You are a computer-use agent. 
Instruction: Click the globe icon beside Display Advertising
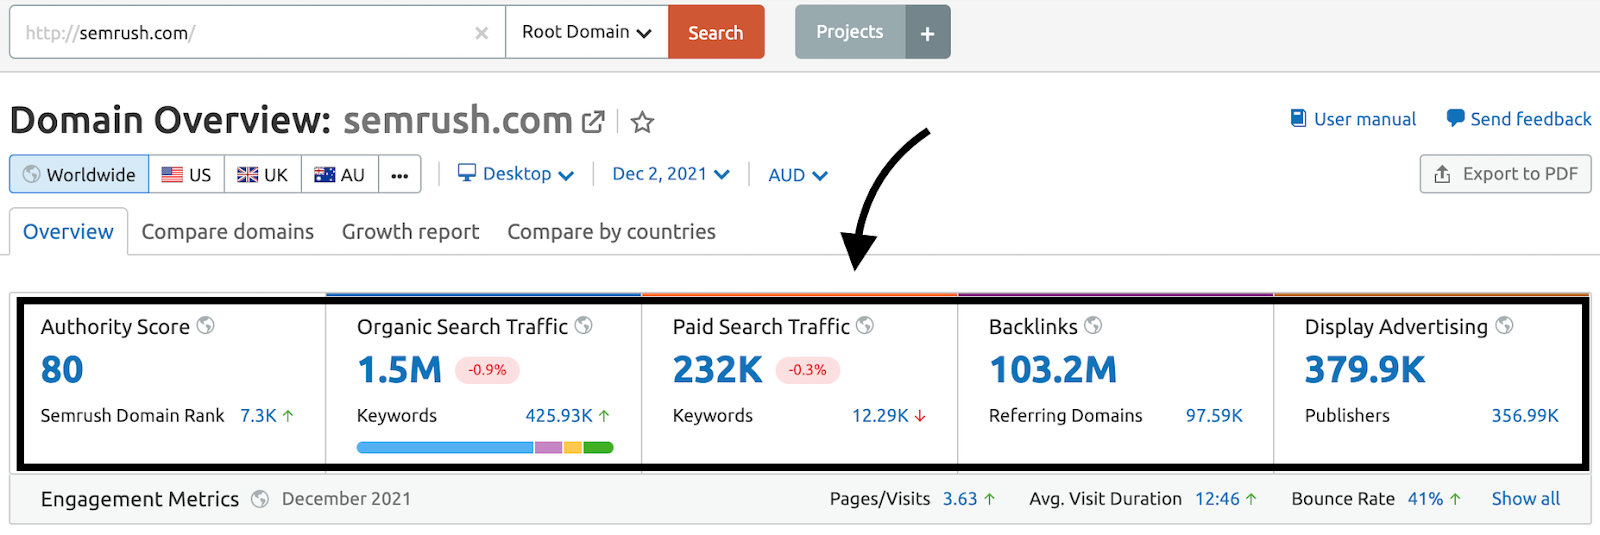click(1504, 325)
